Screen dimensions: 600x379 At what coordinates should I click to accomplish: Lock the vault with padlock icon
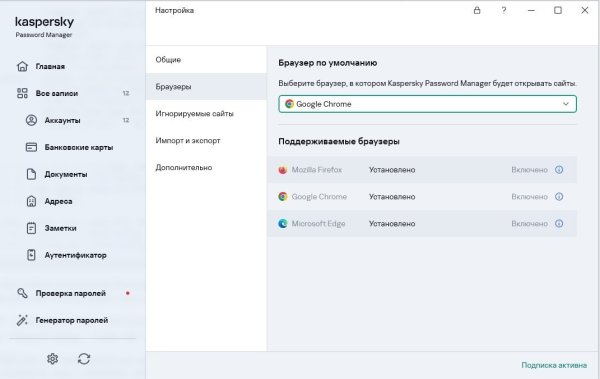pos(477,10)
